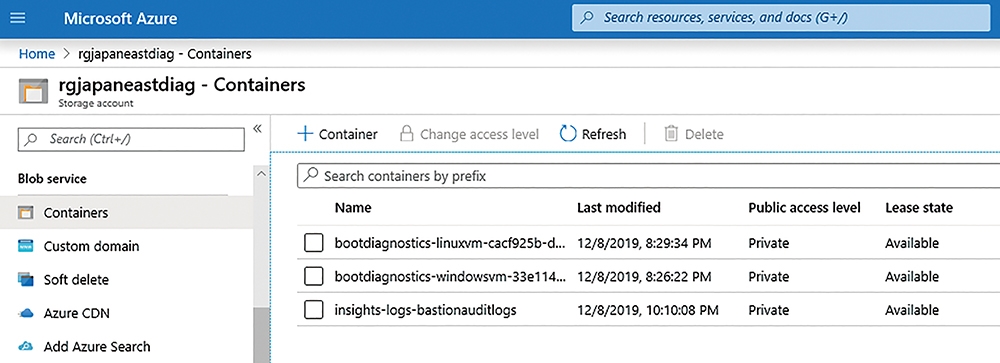Go to Home breadcrumb link
1000x363 pixels.
pos(36,54)
